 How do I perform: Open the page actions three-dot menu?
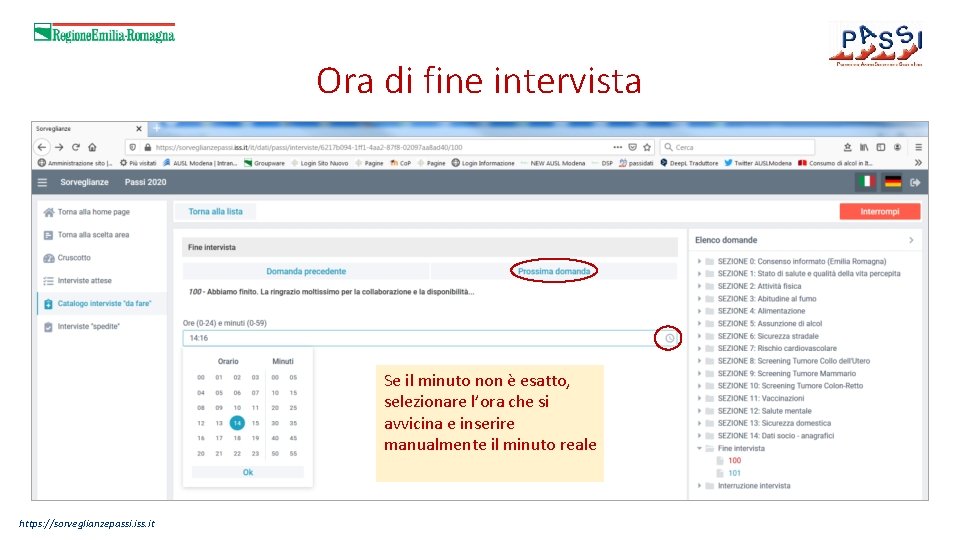pyautogui.click(x=617, y=147)
